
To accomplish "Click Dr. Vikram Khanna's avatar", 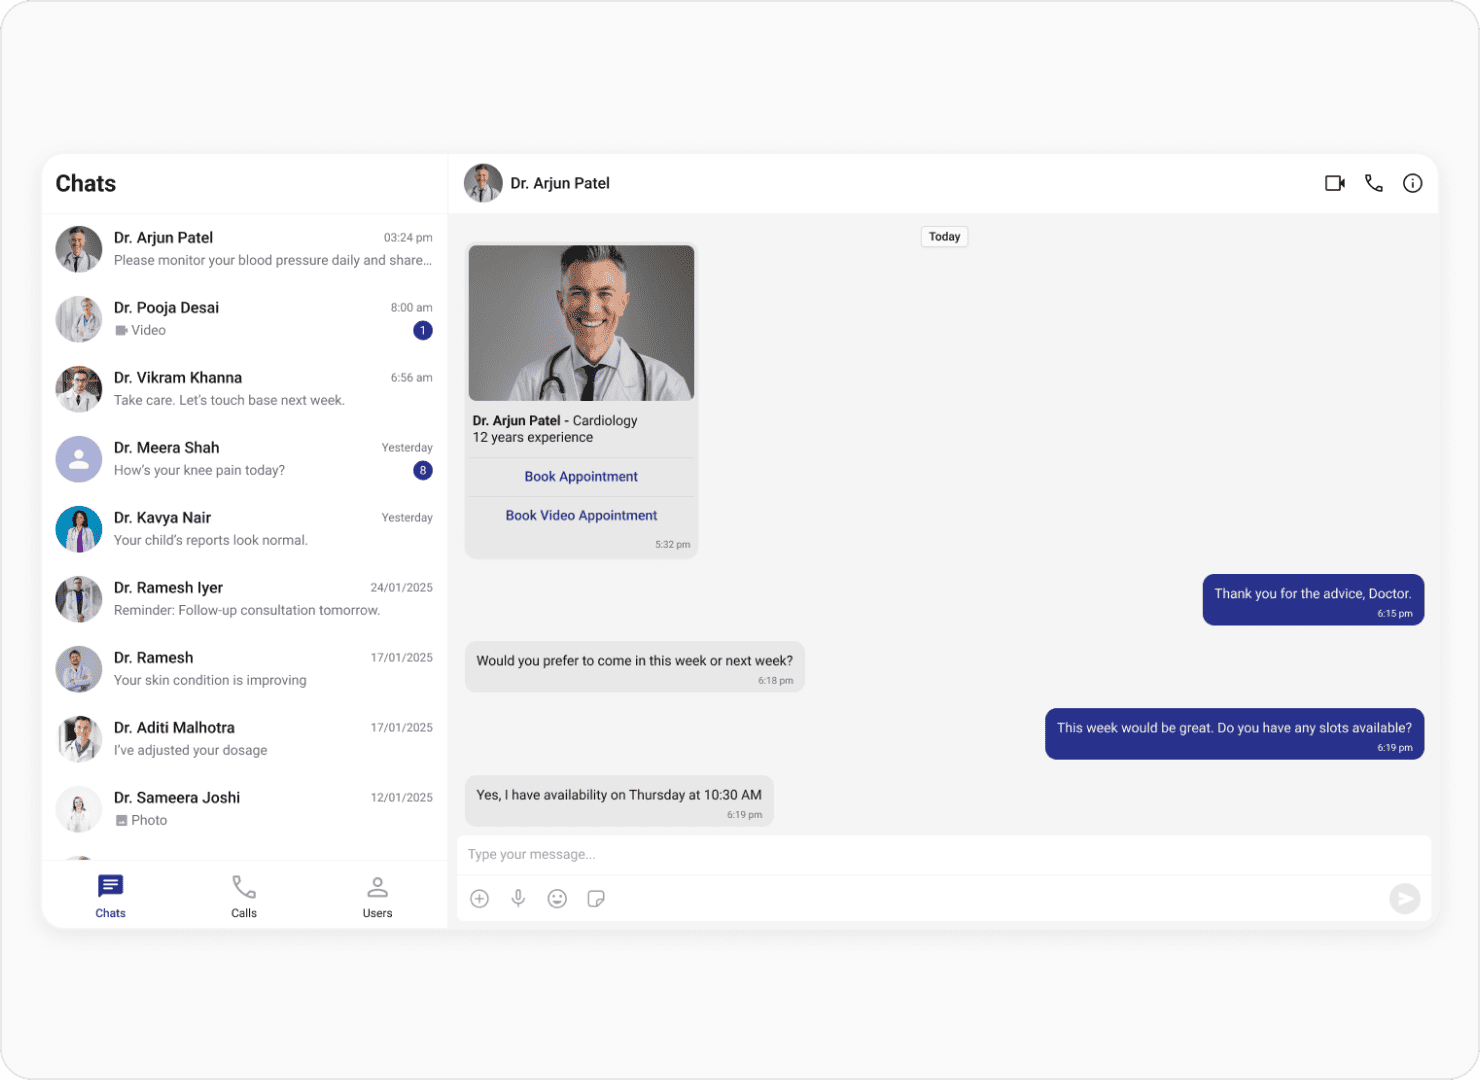I will coord(79,389).
